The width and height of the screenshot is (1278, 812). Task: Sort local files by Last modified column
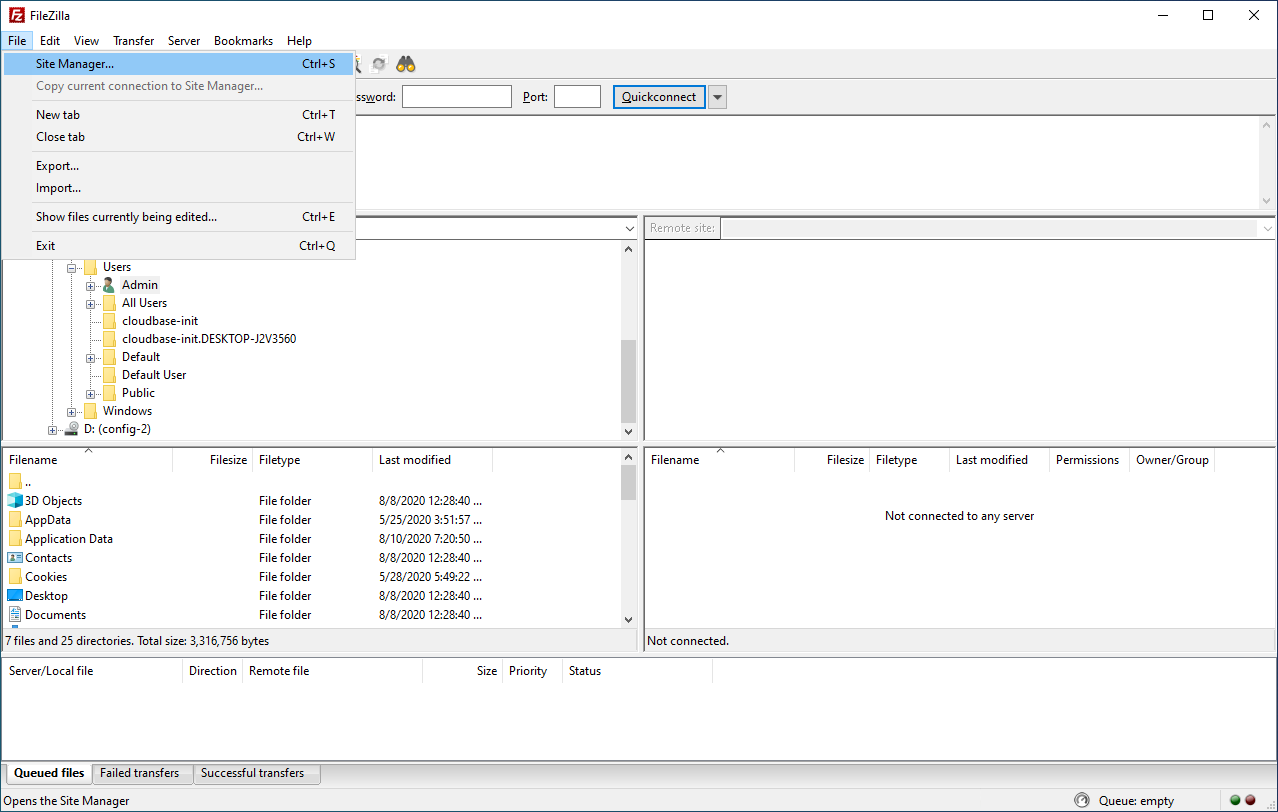coord(432,460)
